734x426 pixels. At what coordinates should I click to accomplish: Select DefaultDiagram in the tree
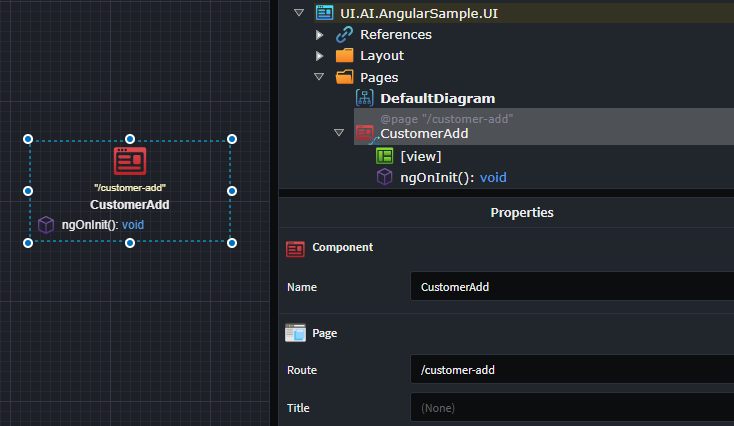click(437, 99)
